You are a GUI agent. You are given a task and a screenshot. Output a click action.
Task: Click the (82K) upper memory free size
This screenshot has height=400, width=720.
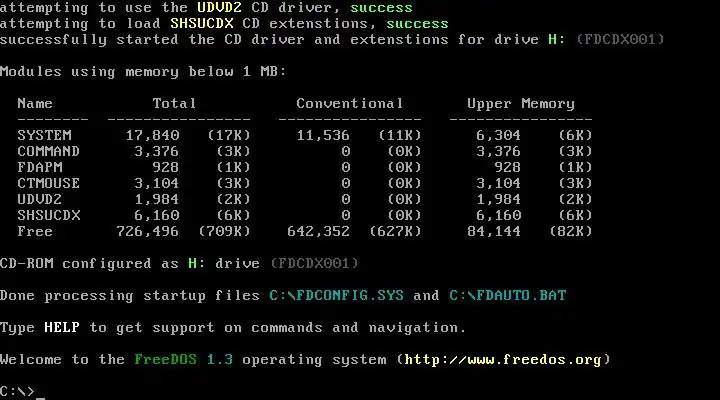[x=571, y=231]
